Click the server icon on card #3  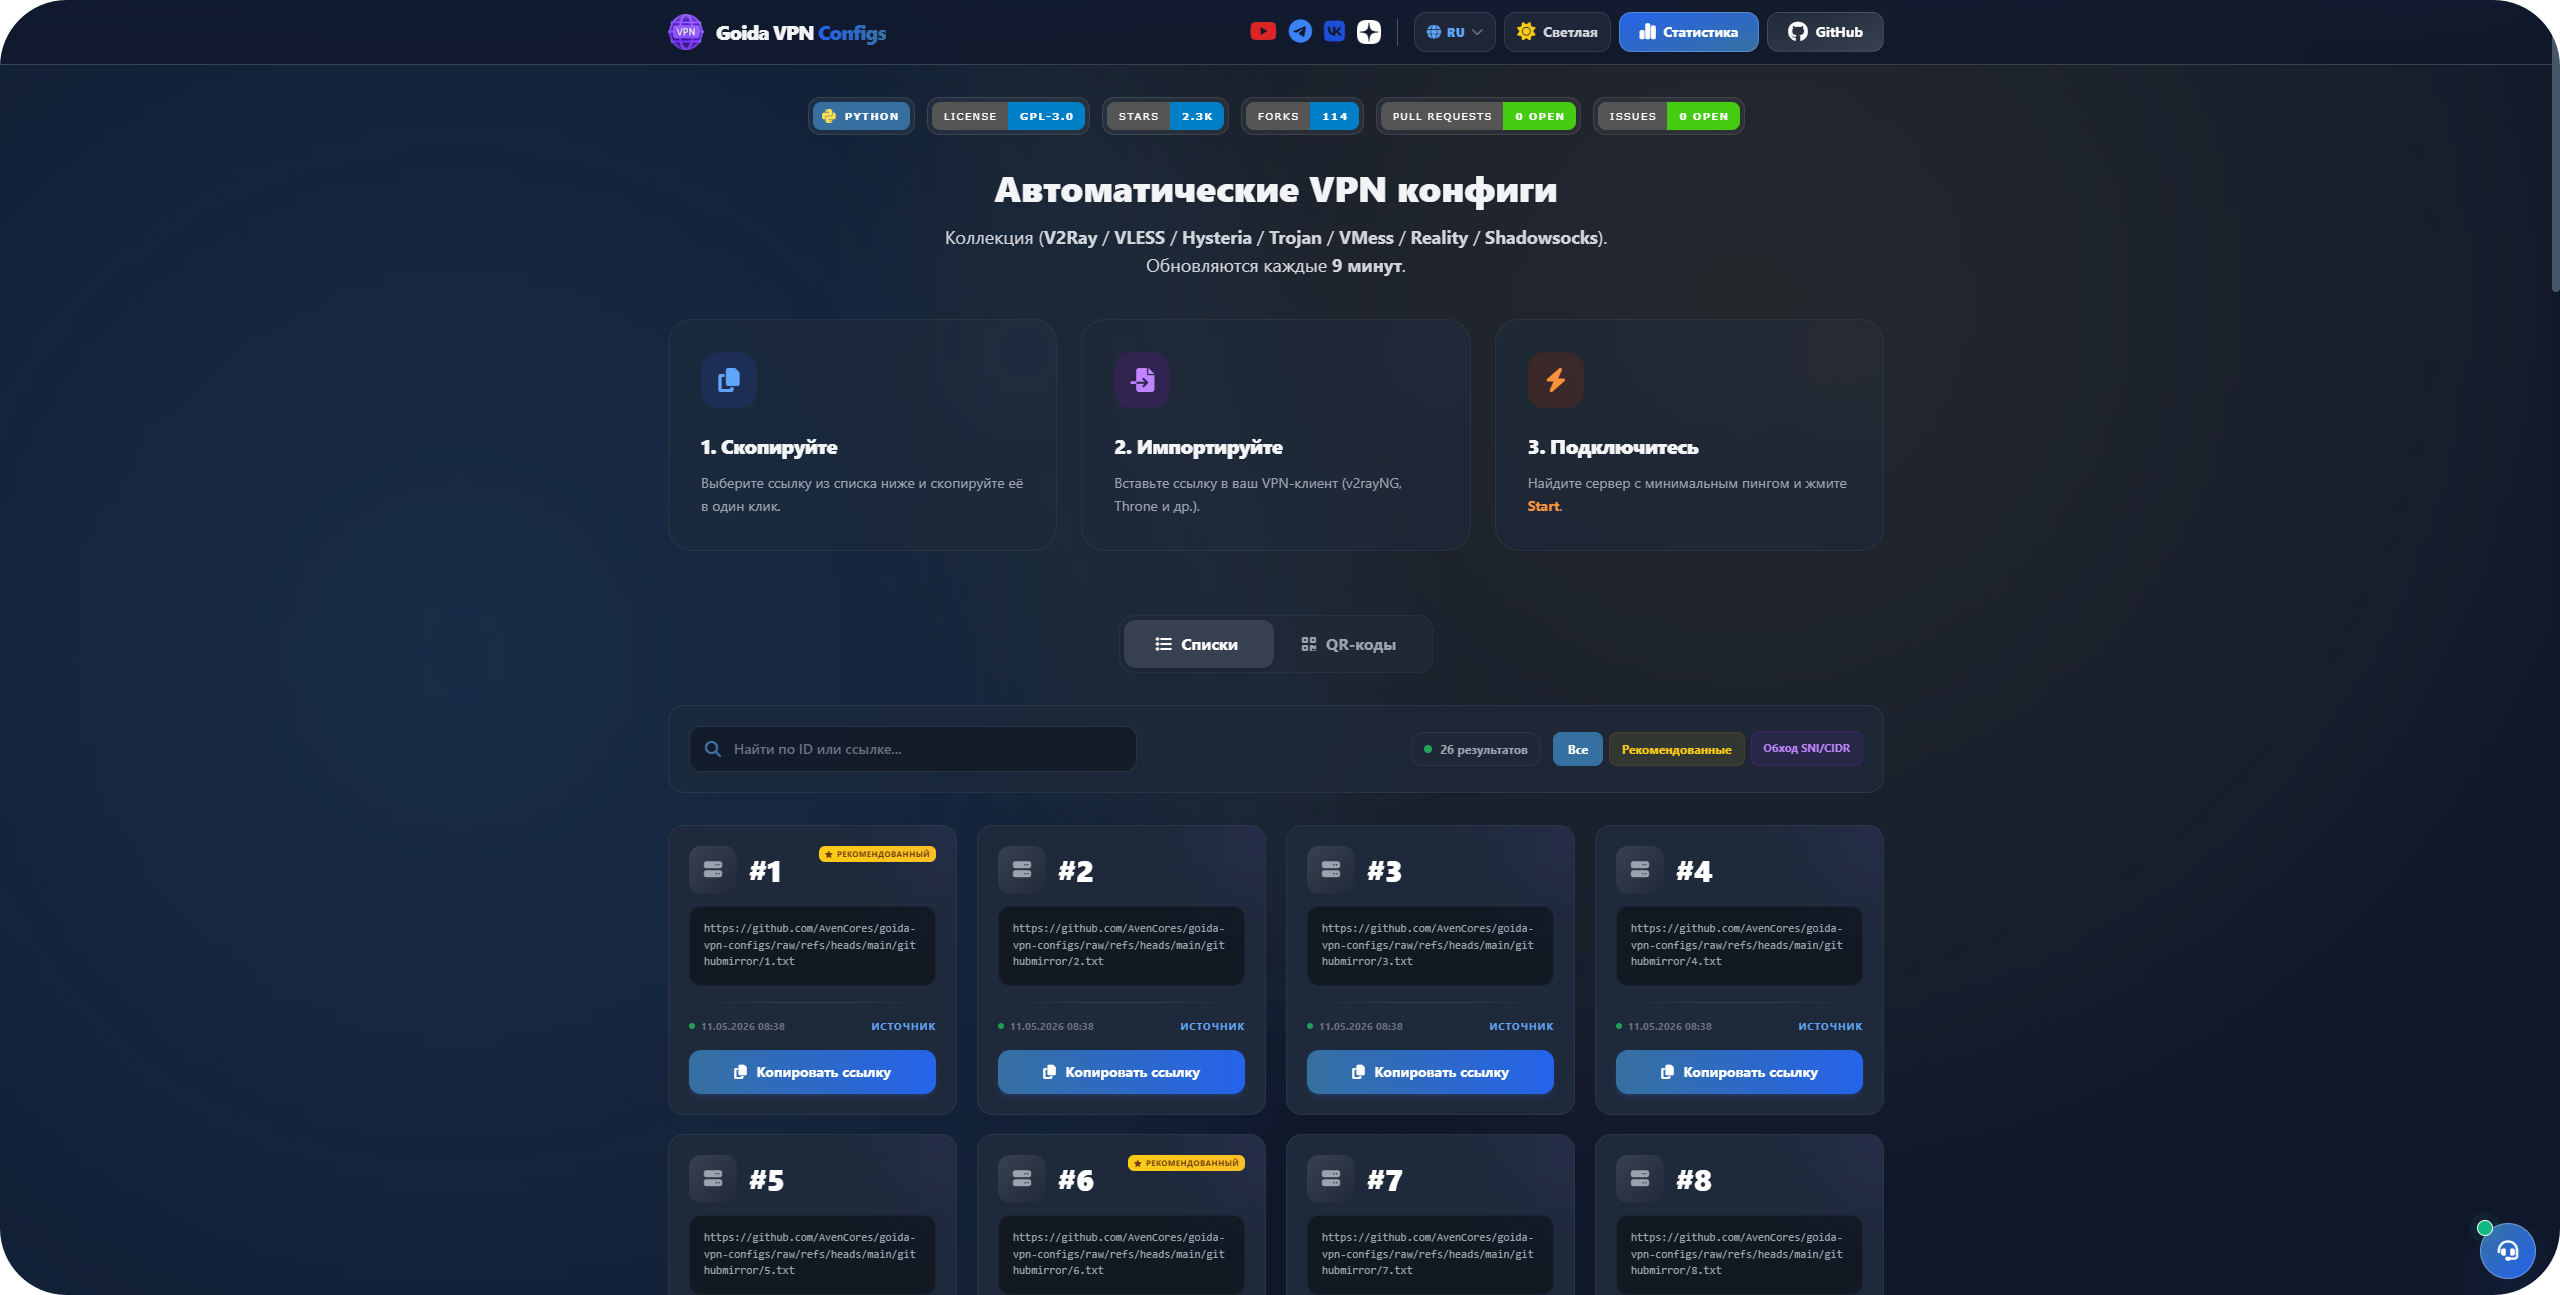[1331, 870]
